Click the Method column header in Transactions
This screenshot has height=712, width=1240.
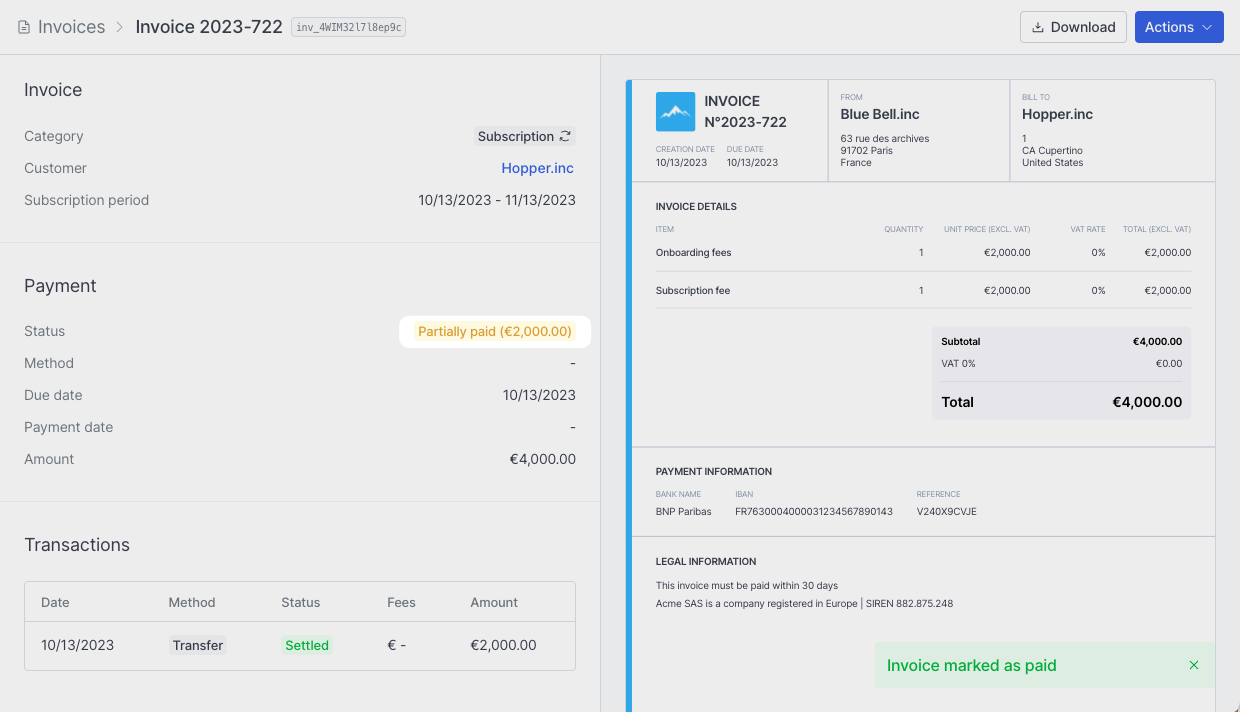pyautogui.click(x=192, y=602)
